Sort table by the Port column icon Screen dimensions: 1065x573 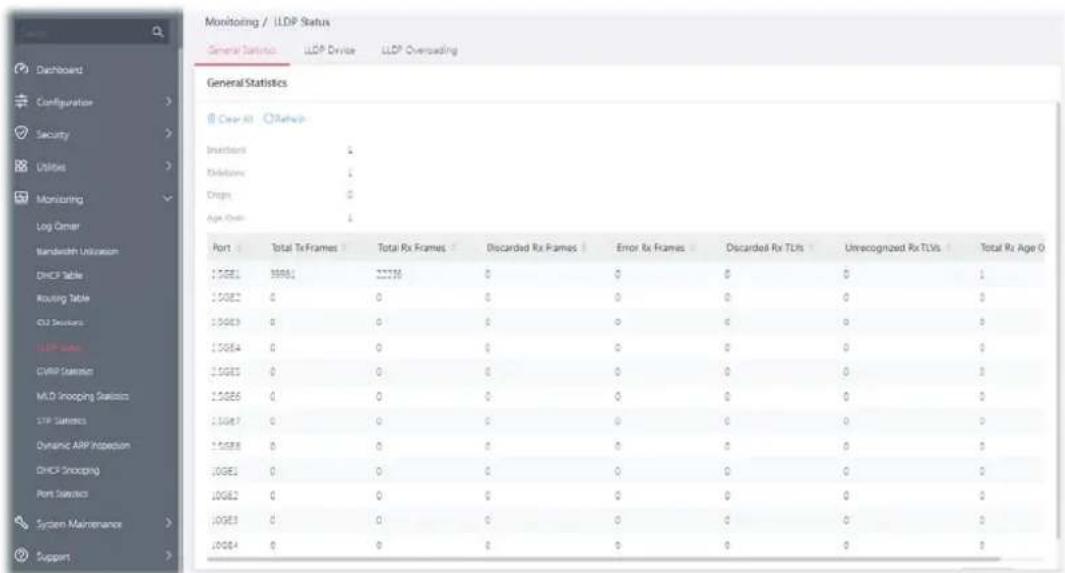click(240, 248)
